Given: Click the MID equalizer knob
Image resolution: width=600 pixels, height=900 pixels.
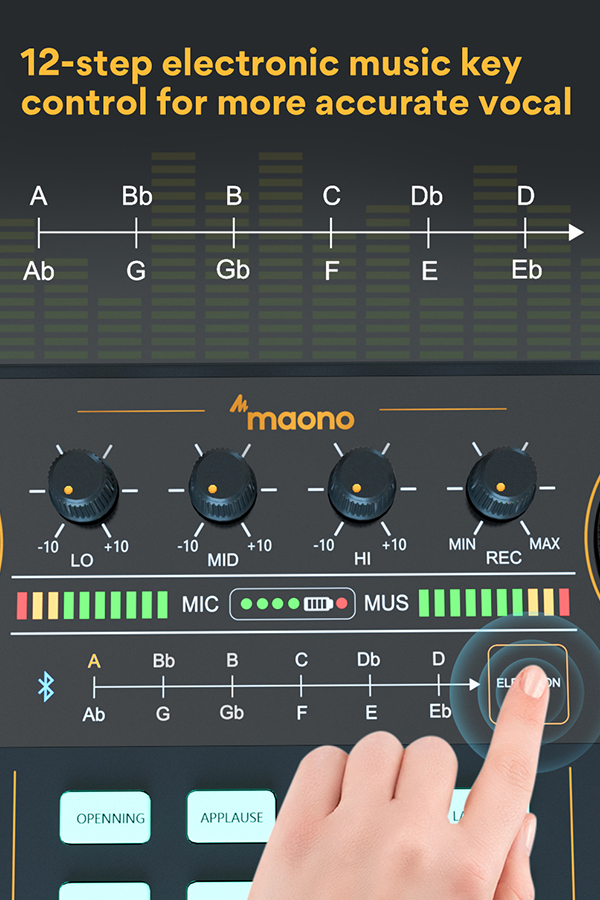Looking at the screenshot, I should (x=223, y=485).
